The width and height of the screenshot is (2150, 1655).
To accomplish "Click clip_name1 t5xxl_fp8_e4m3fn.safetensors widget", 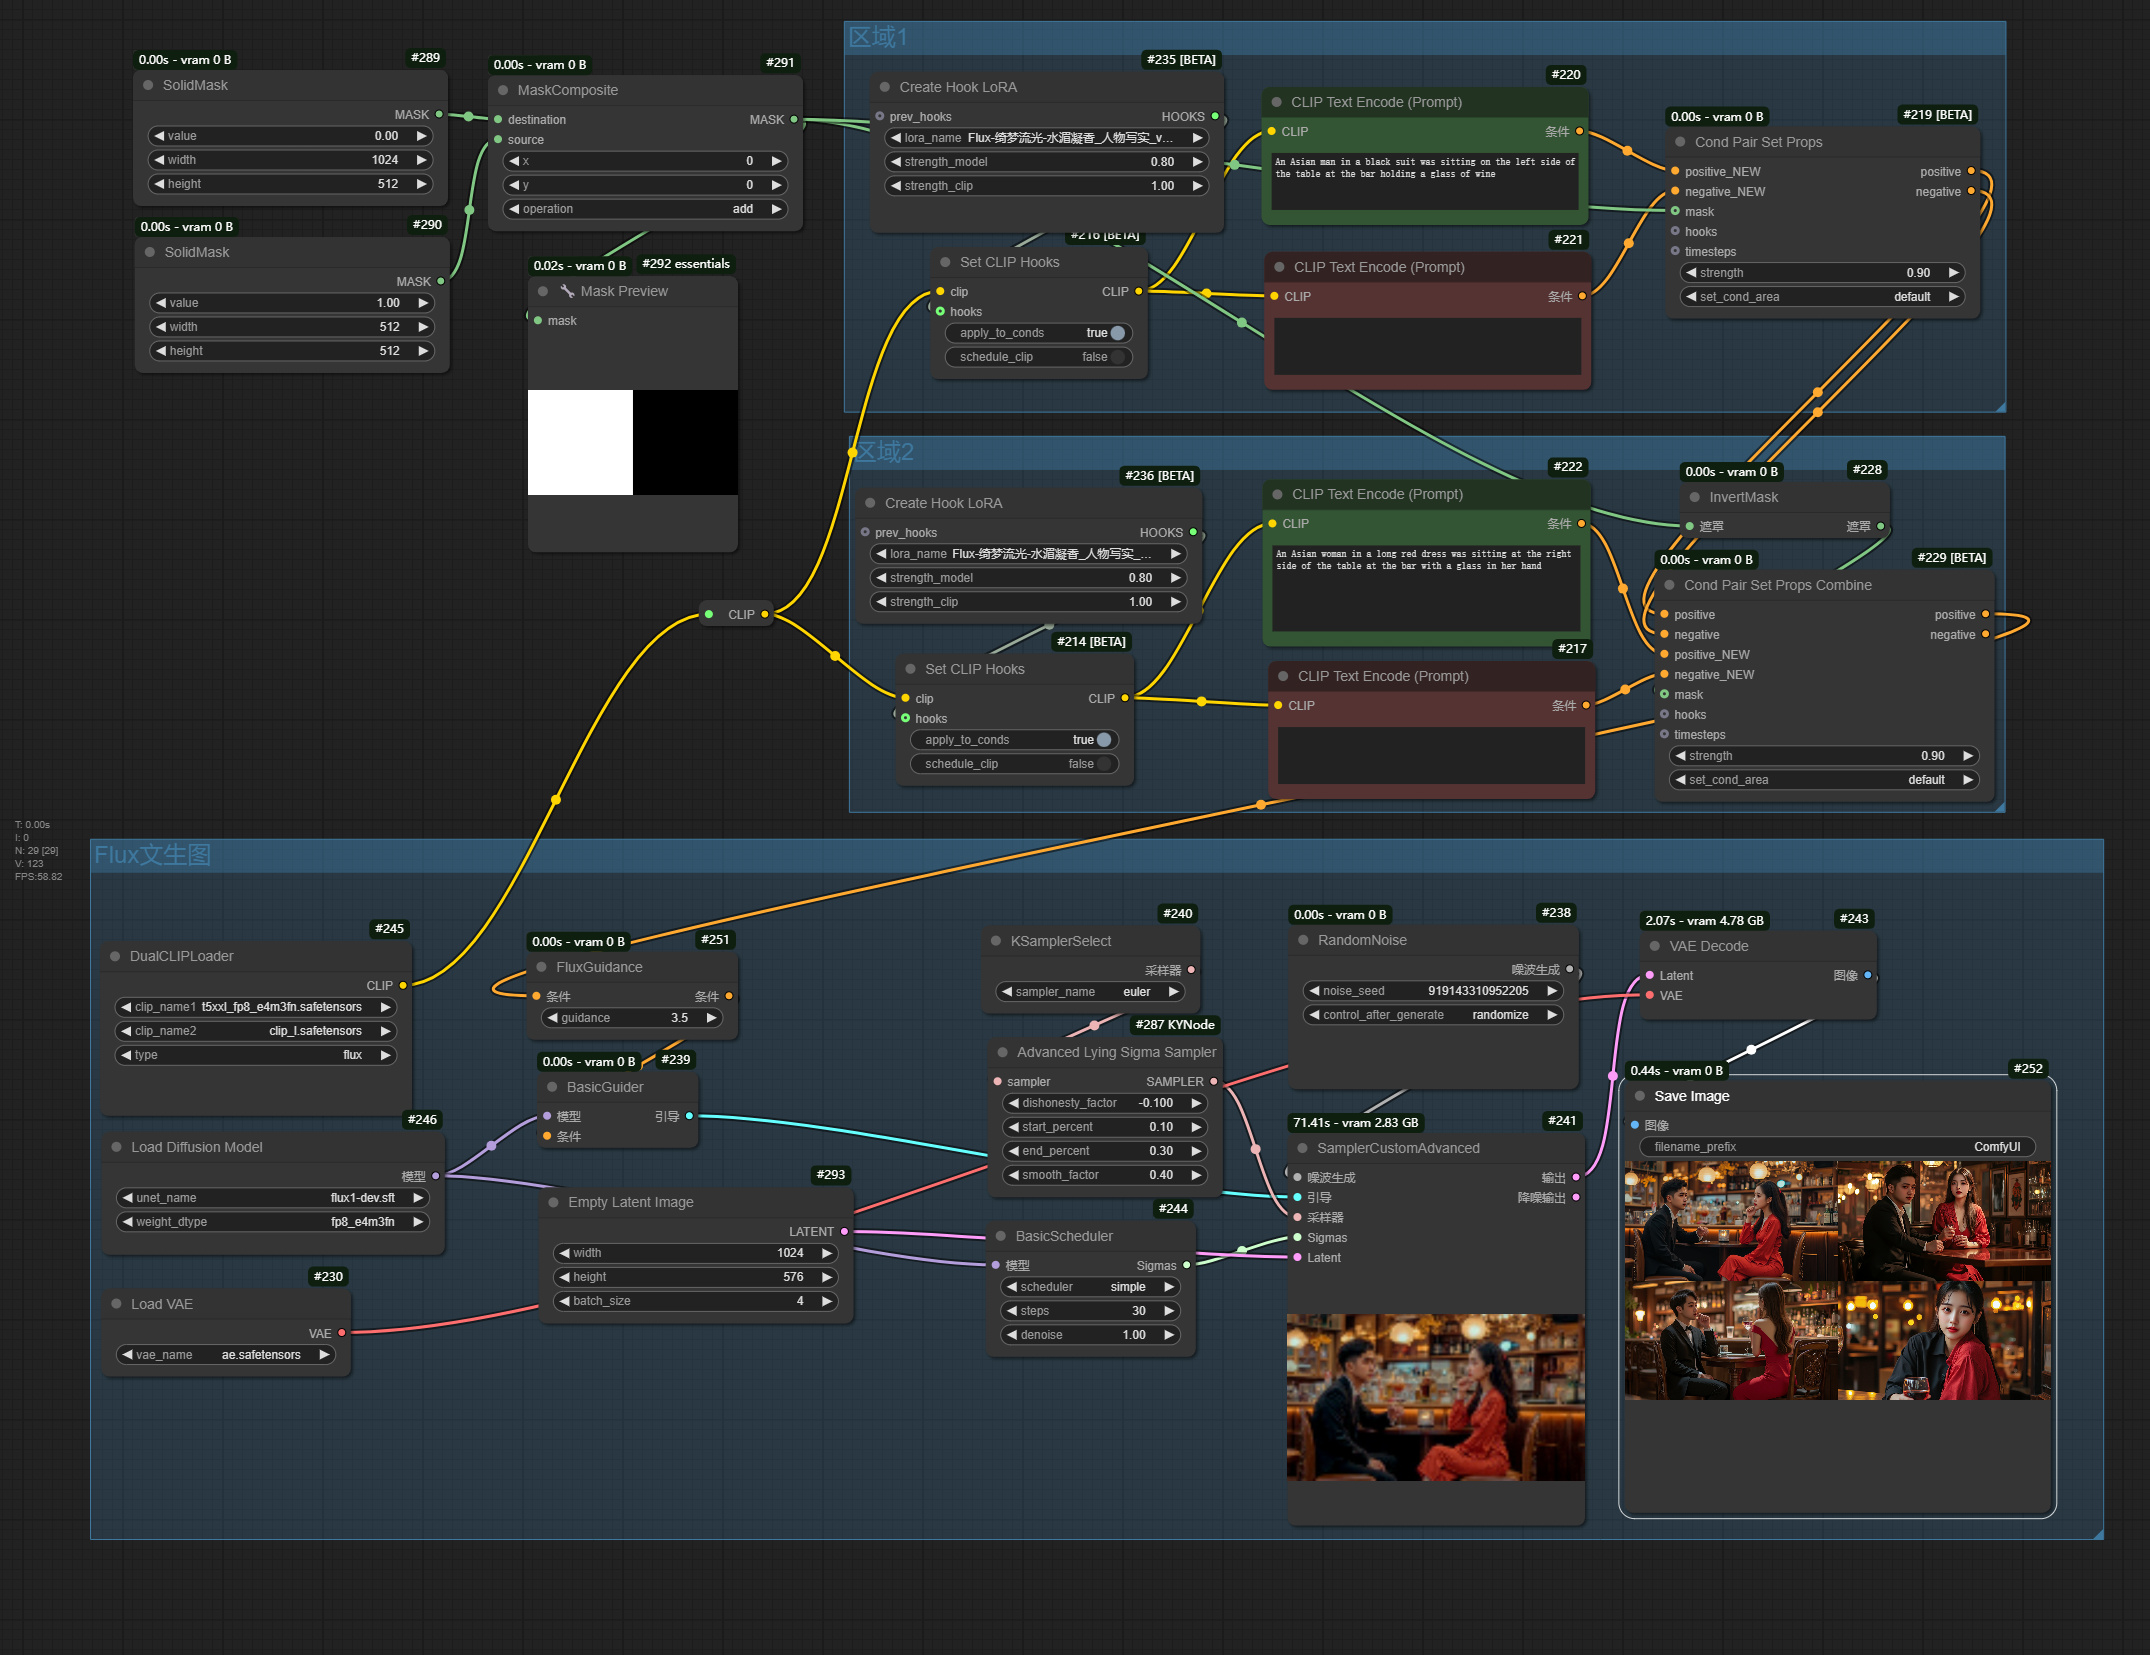I will coord(255,1007).
